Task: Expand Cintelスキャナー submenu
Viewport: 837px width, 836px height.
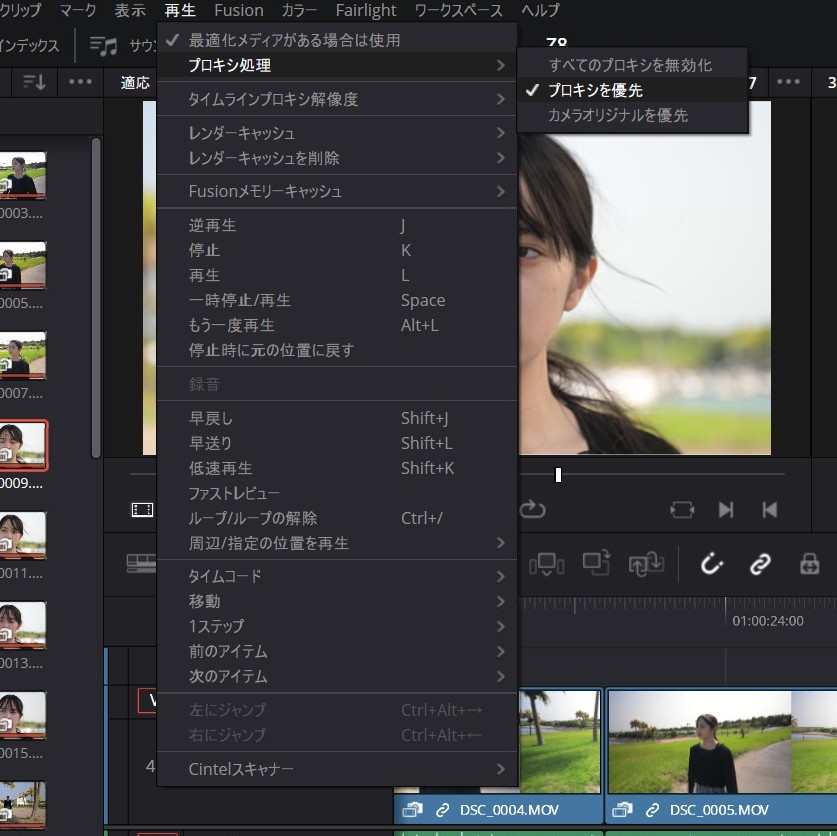Action: coord(337,769)
